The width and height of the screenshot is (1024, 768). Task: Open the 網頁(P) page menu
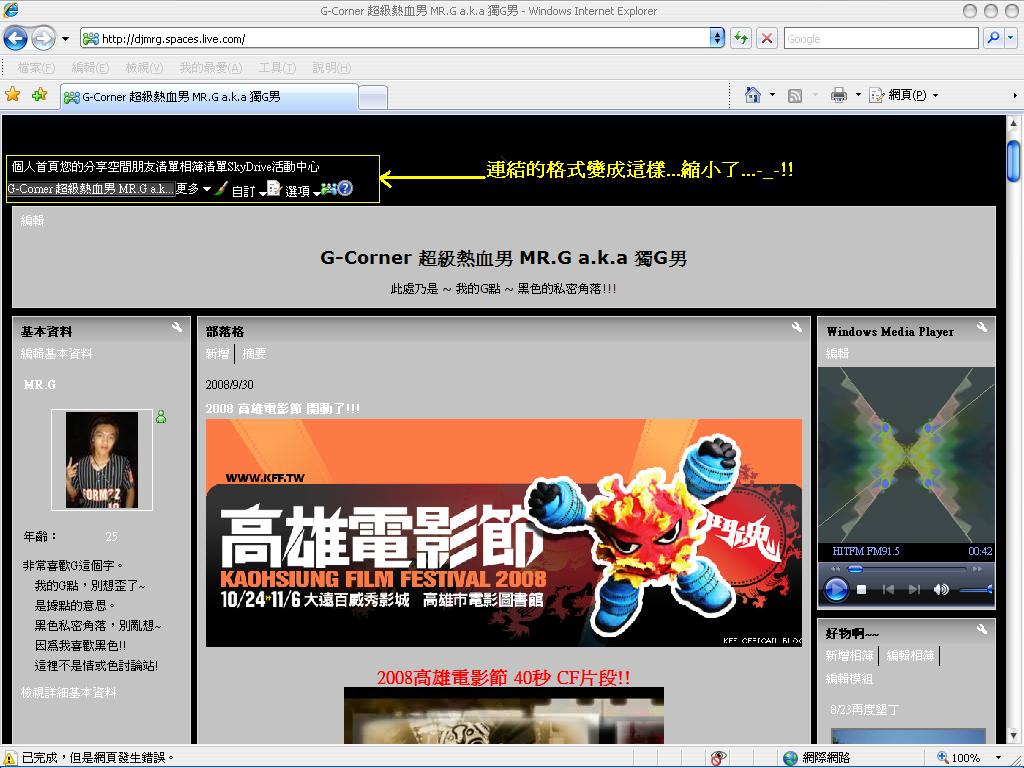pos(904,95)
